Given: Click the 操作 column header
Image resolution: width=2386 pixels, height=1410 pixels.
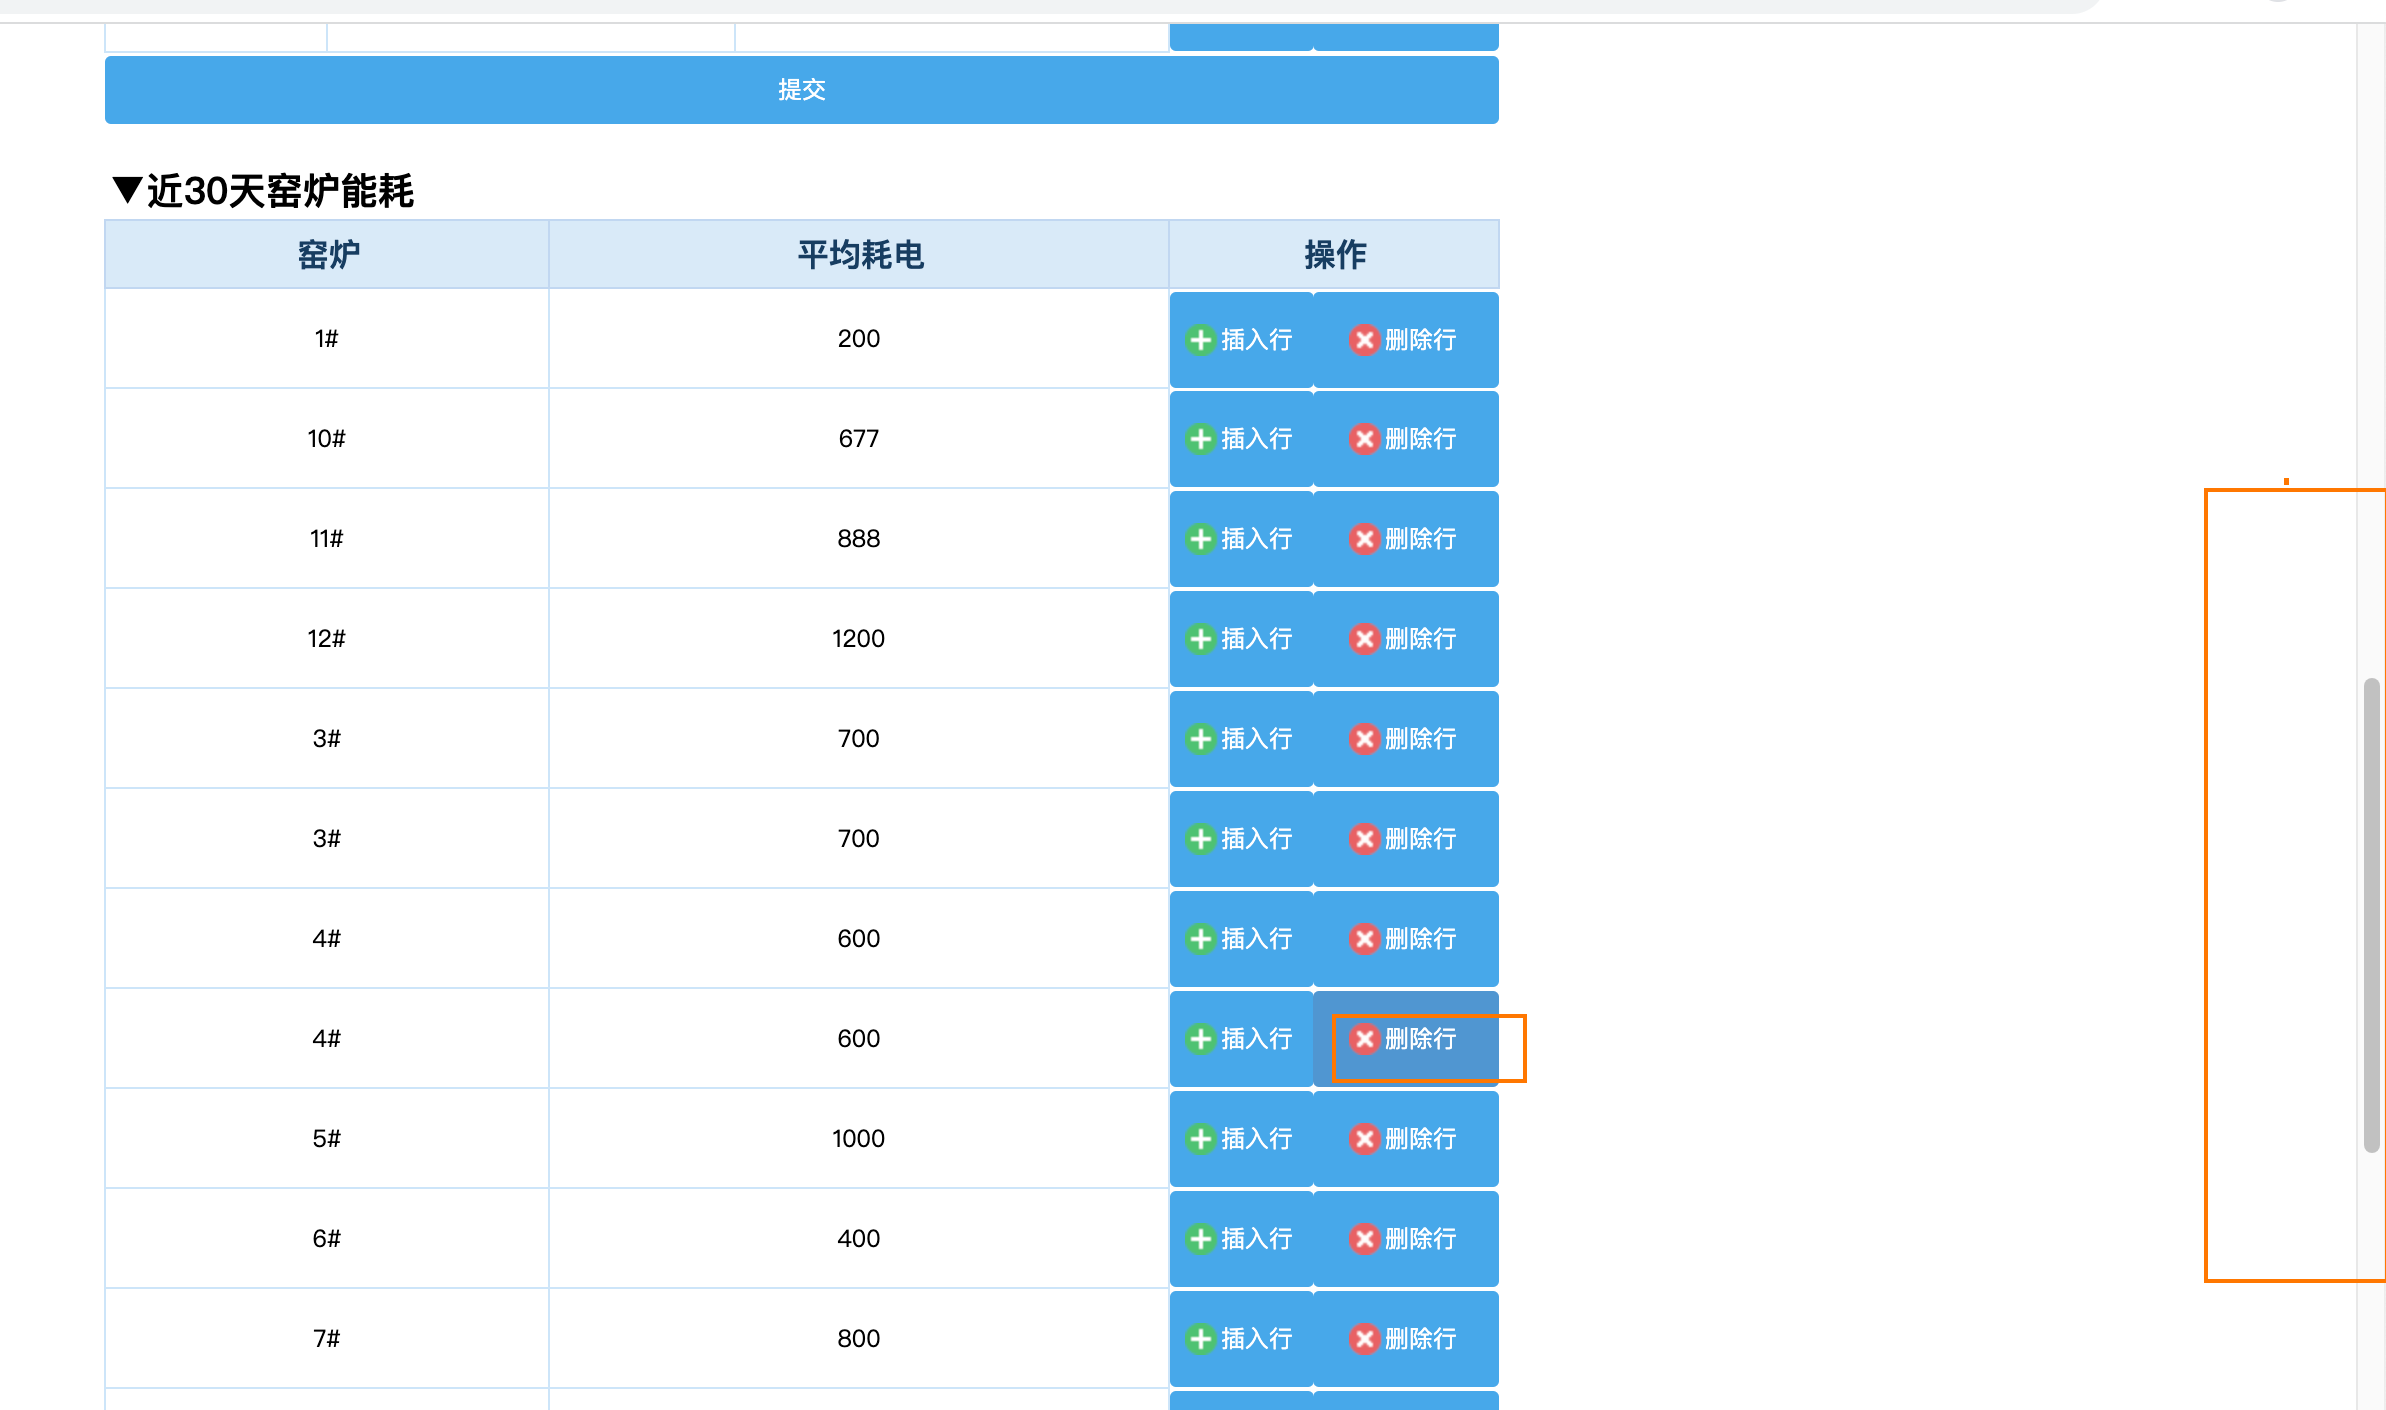Looking at the screenshot, I should point(1334,255).
